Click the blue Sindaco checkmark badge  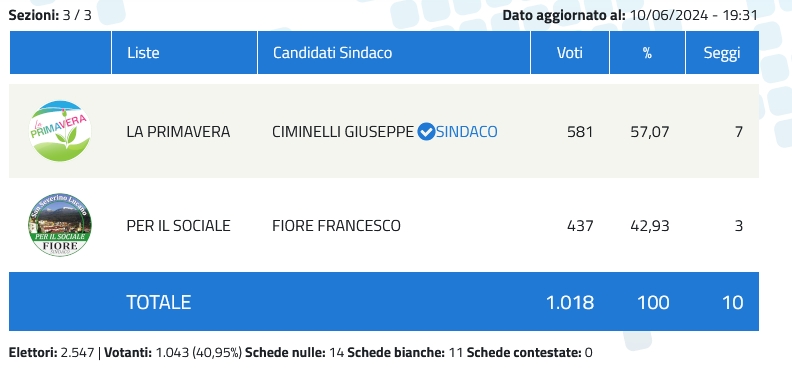[x=426, y=132]
